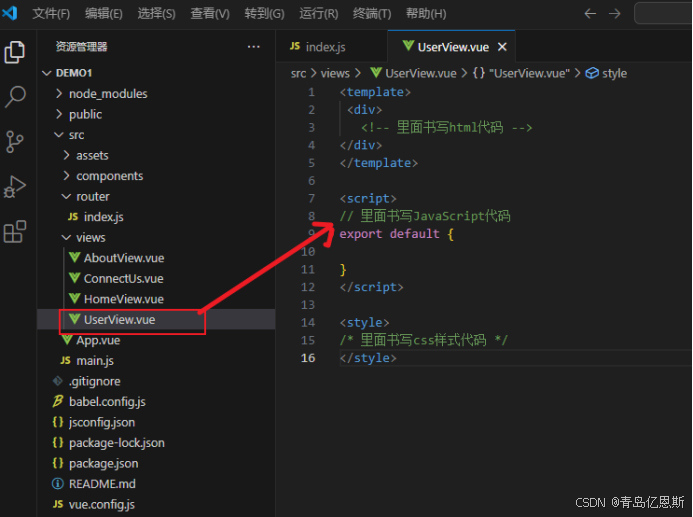The image size is (693, 517).
Task: Click the info icon beside README.md
Action: tap(58, 483)
